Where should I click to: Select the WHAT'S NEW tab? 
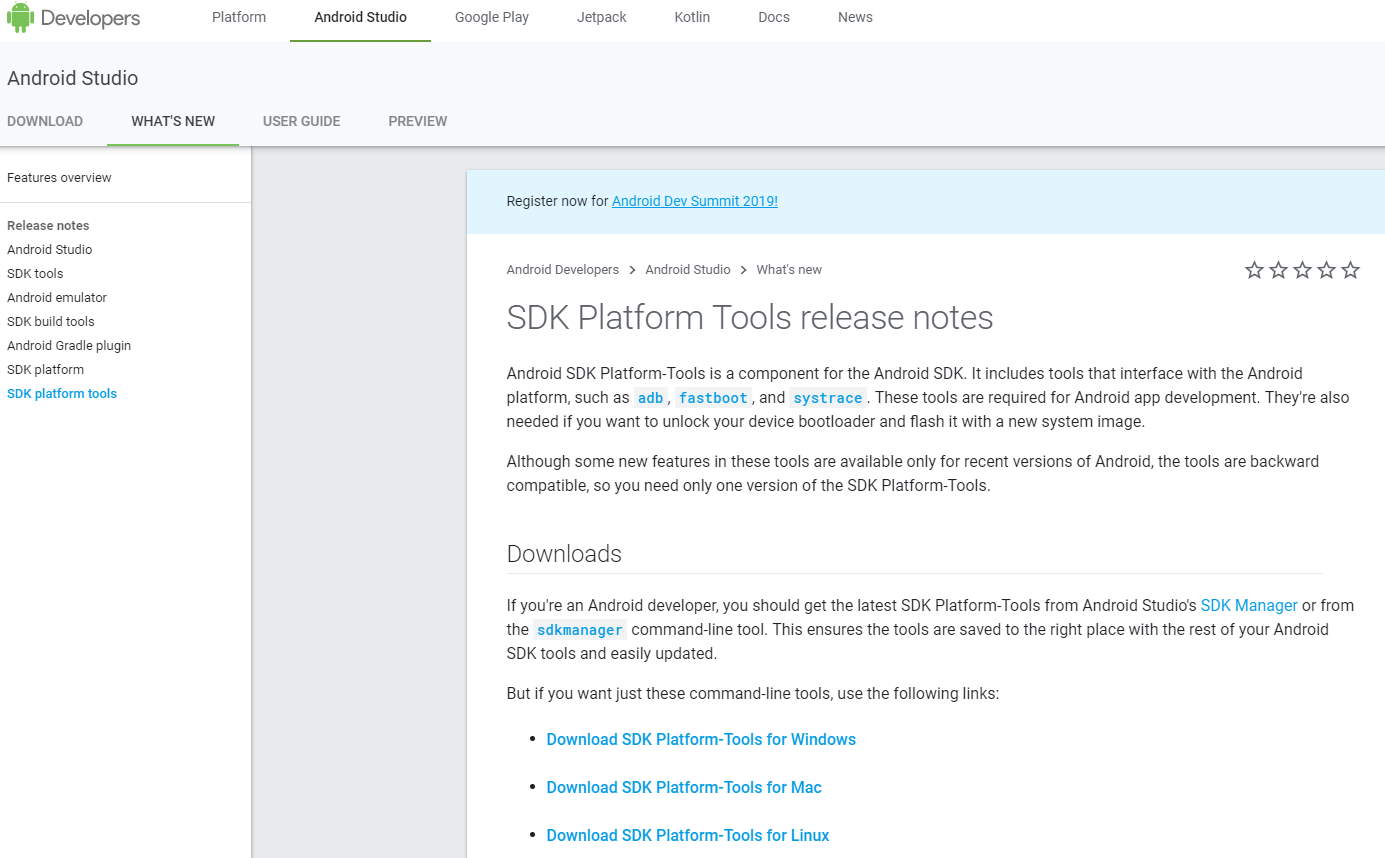pos(173,121)
